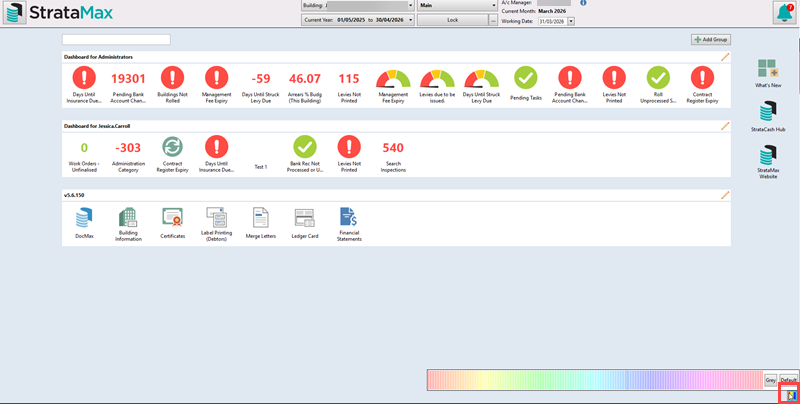Viewport: 800px width, 404px height.
Task: Apply the Grey colour theme button
Action: click(770, 380)
